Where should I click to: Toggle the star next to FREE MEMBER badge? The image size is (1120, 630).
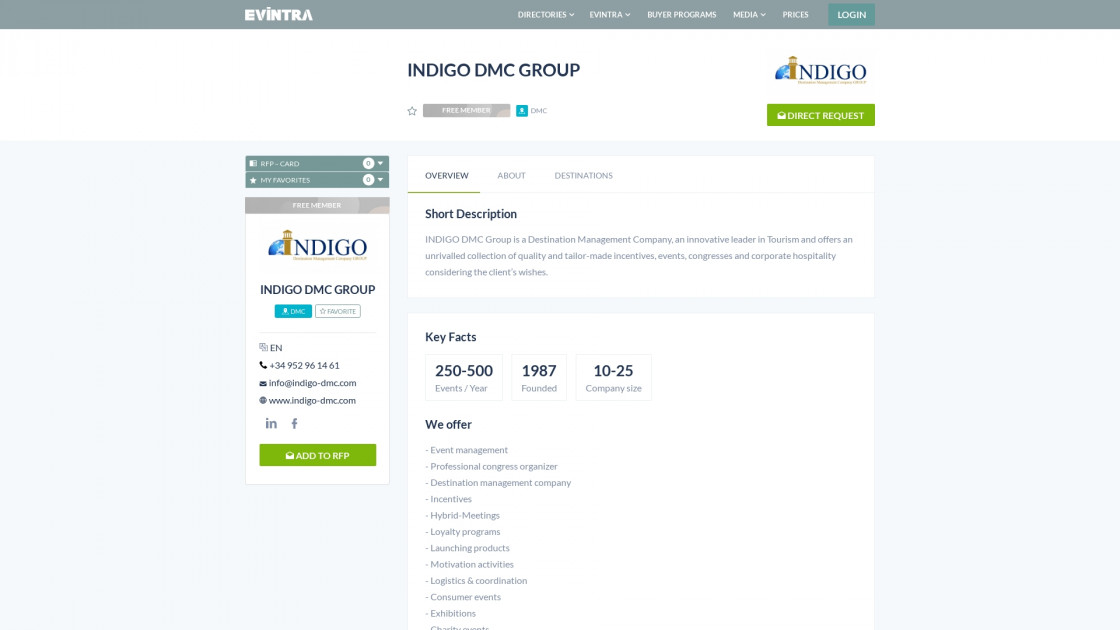point(411,111)
